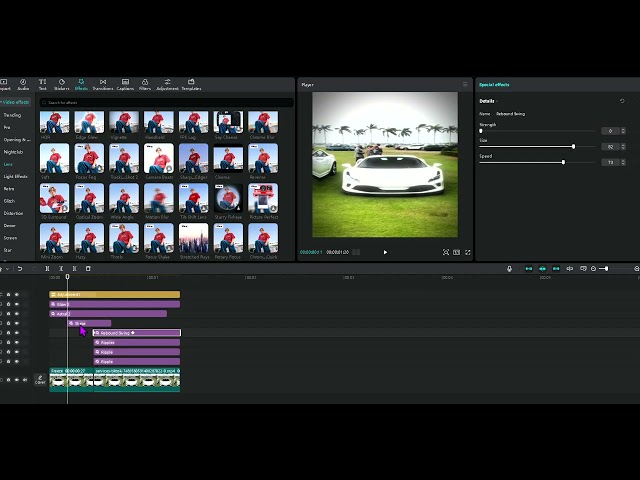The image size is (640, 480).
Task: Choose the Vignette effect thumbnail
Action: [124, 122]
